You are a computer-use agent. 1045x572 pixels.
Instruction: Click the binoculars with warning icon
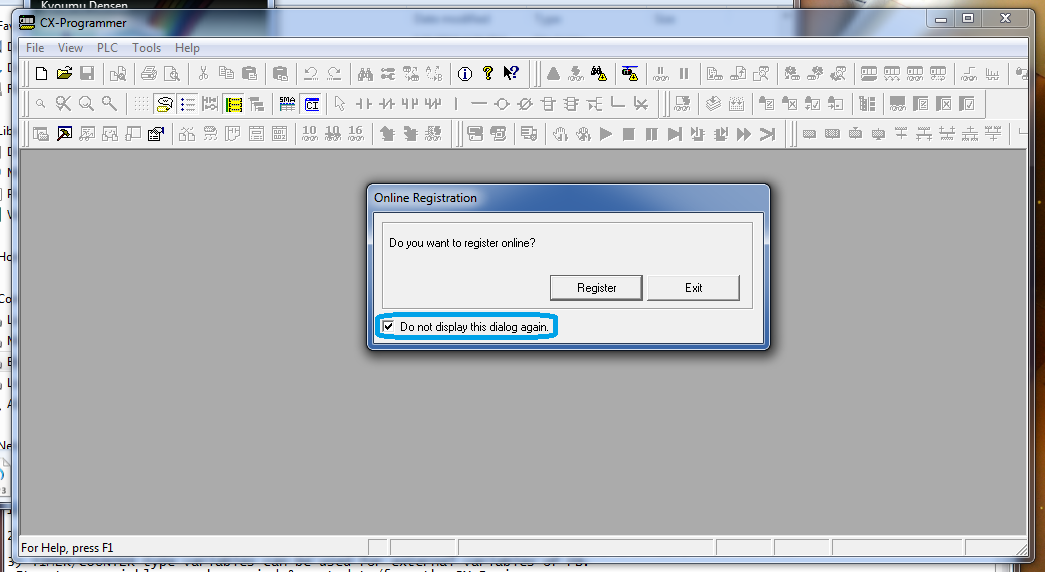click(x=598, y=73)
